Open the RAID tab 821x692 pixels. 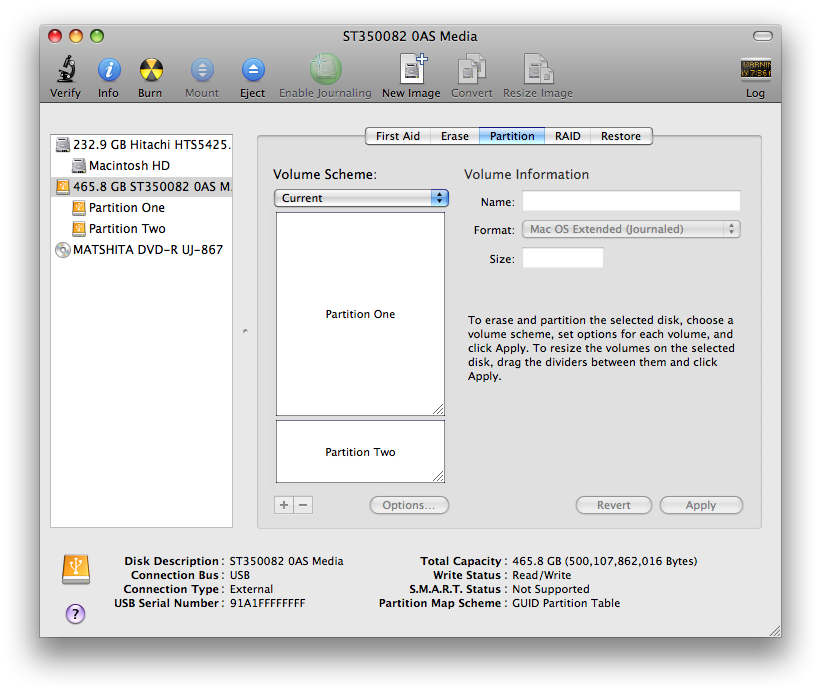568,136
